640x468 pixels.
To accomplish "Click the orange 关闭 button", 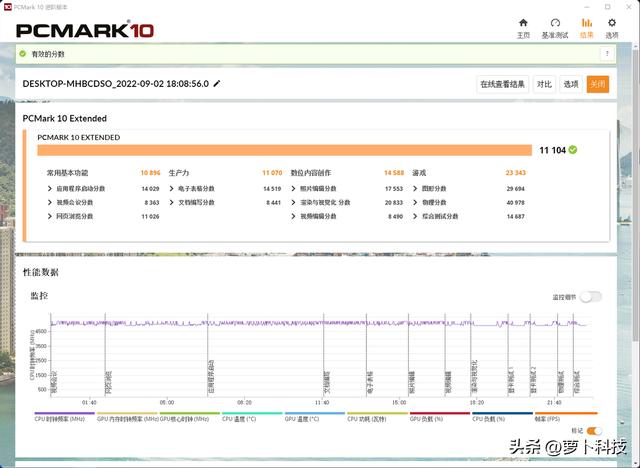I will [598, 84].
